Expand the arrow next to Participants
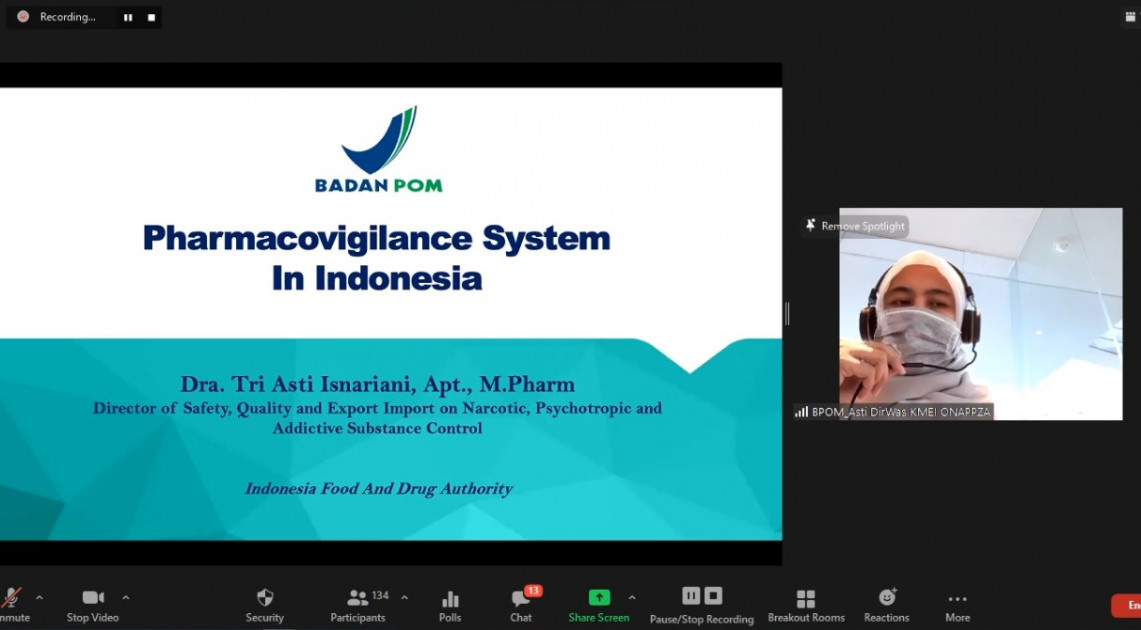 tap(404, 598)
